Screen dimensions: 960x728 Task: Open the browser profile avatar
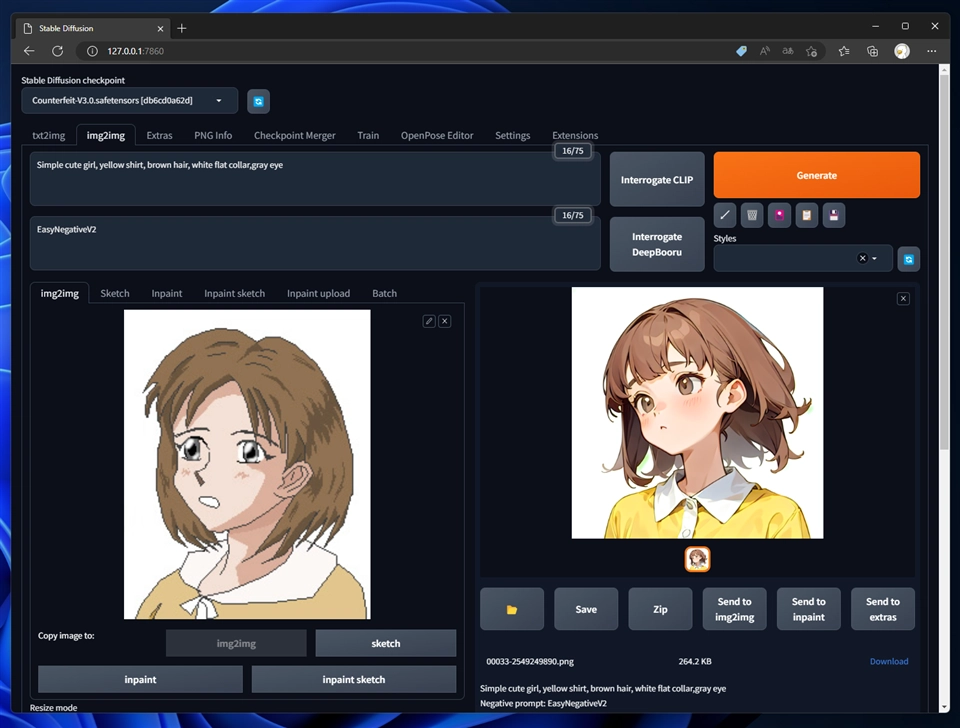(902, 51)
